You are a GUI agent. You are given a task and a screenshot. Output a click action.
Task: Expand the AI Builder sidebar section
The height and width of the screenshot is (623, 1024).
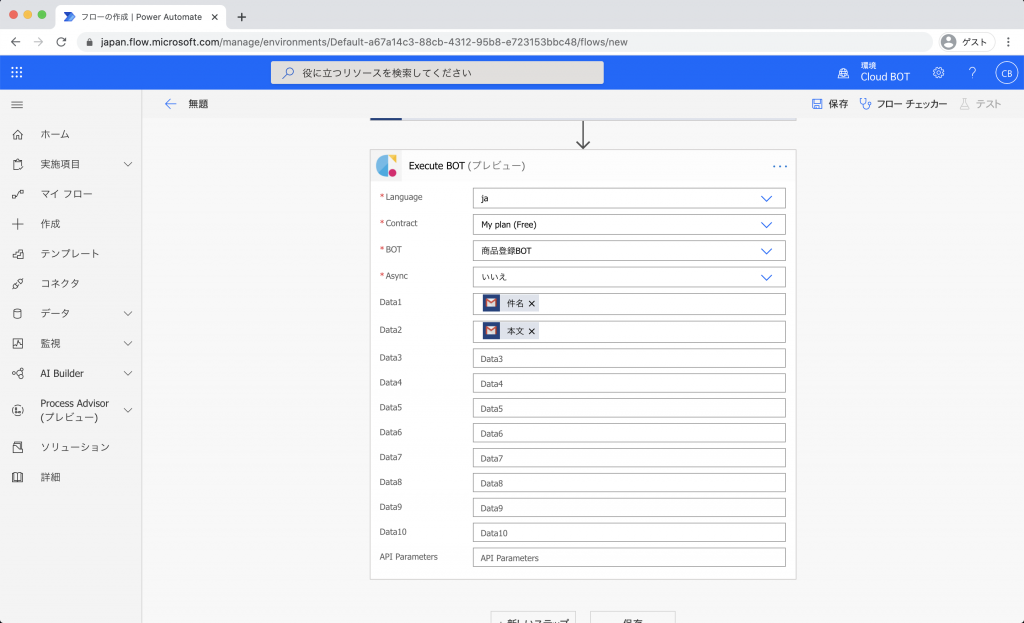point(128,374)
